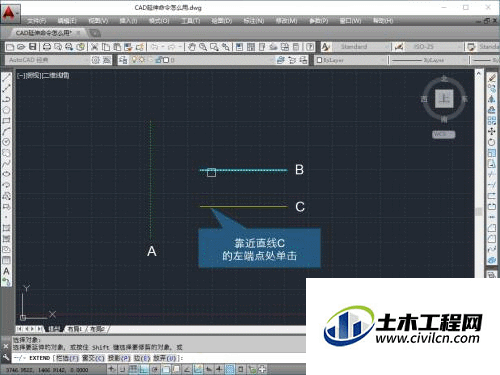Toggle Grid display in status bar
This screenshot has height=375, width=500.
(133, 369)
